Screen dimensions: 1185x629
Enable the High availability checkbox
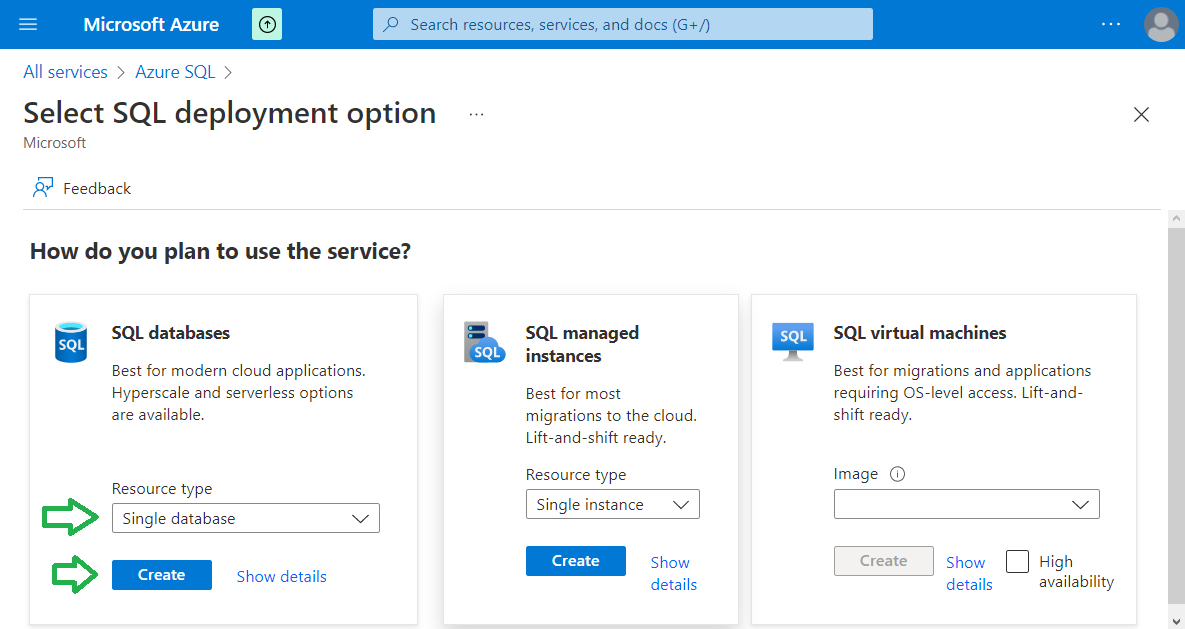pyautogui.click(x=1017, y=562)
